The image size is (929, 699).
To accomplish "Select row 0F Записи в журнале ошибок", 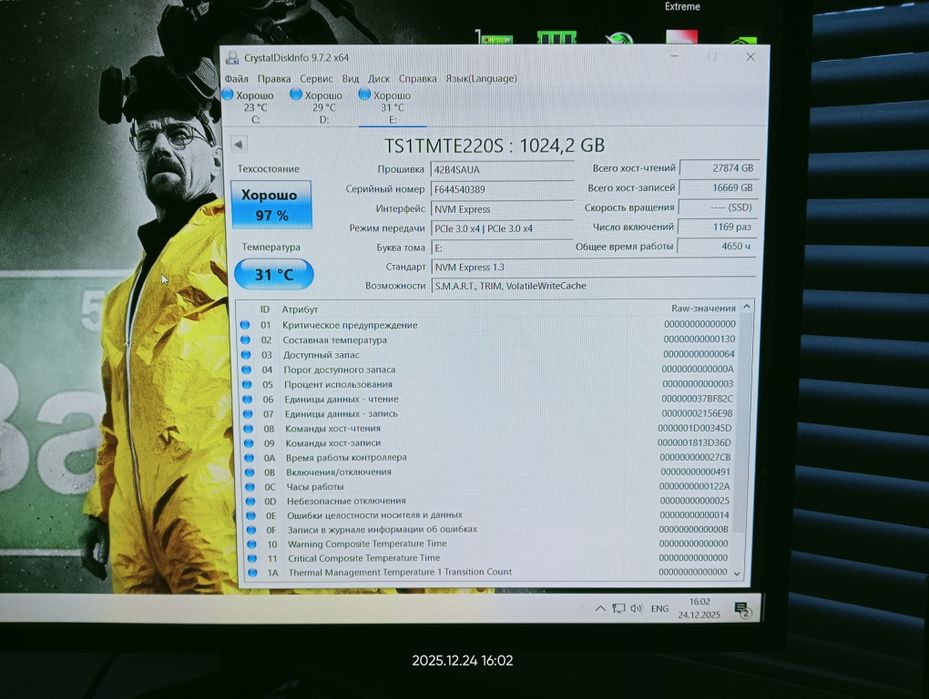I will pos(489,530).
